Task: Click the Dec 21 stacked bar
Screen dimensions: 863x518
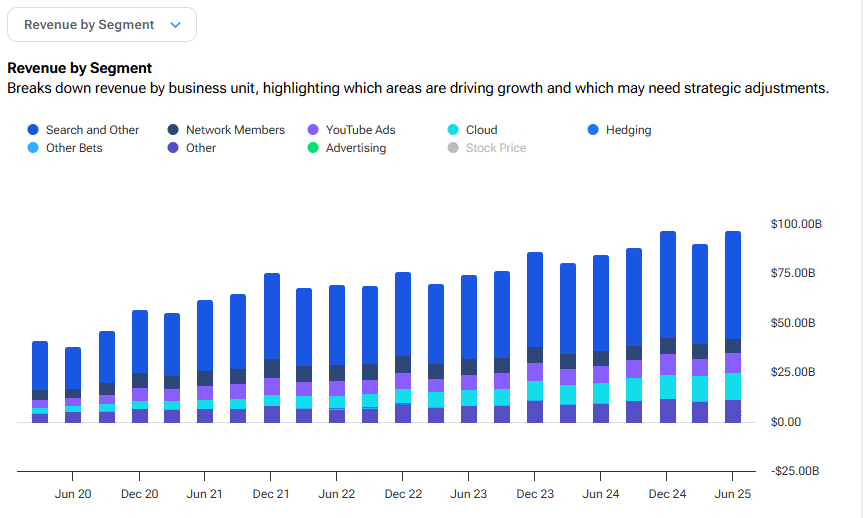Action: tap(271, 340)
